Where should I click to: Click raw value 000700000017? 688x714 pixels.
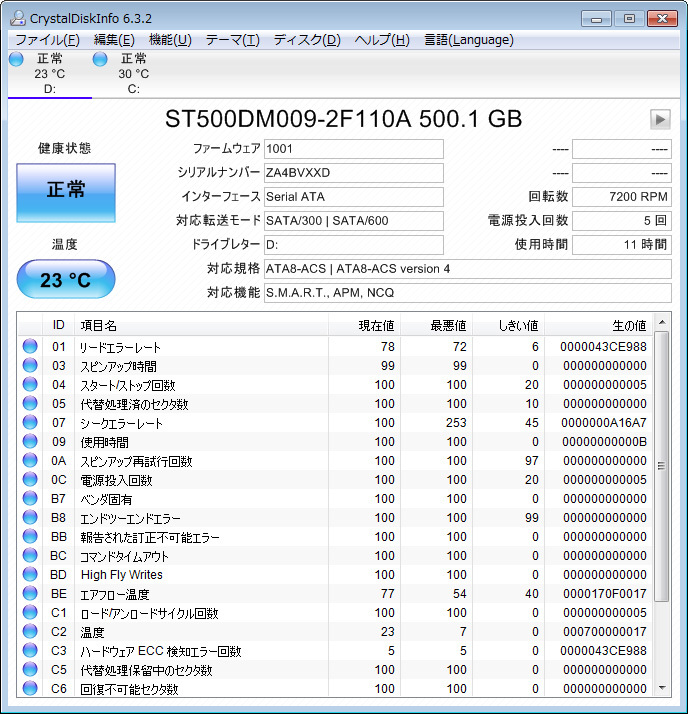click(x=604, y=632)
